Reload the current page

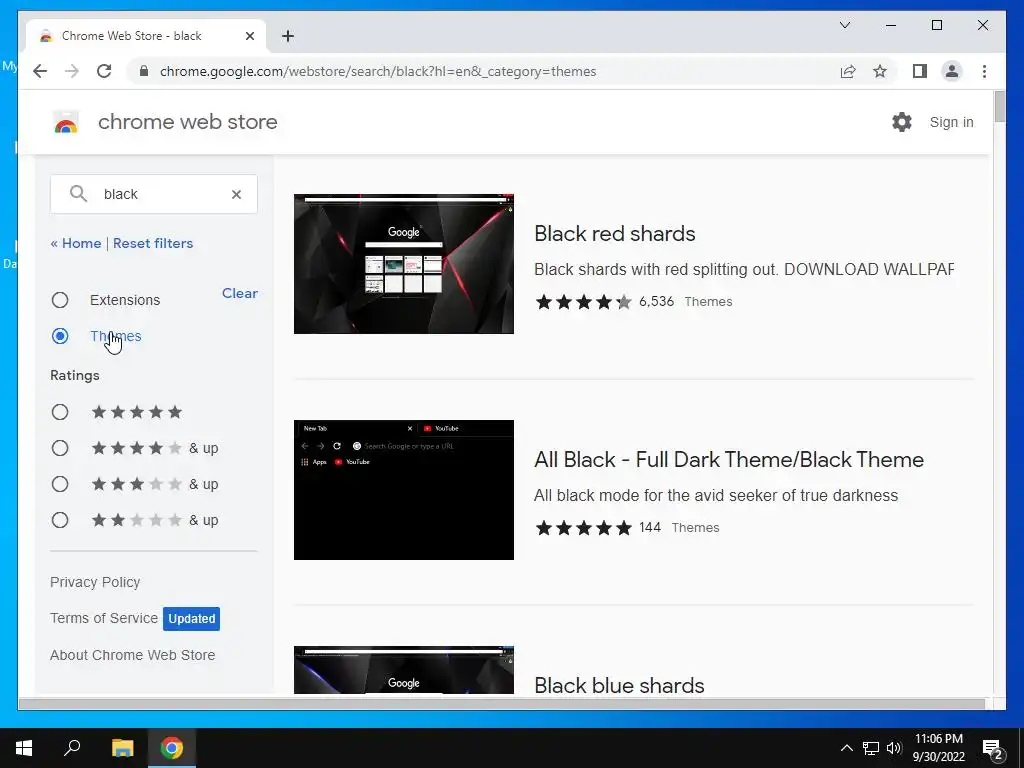104,71
